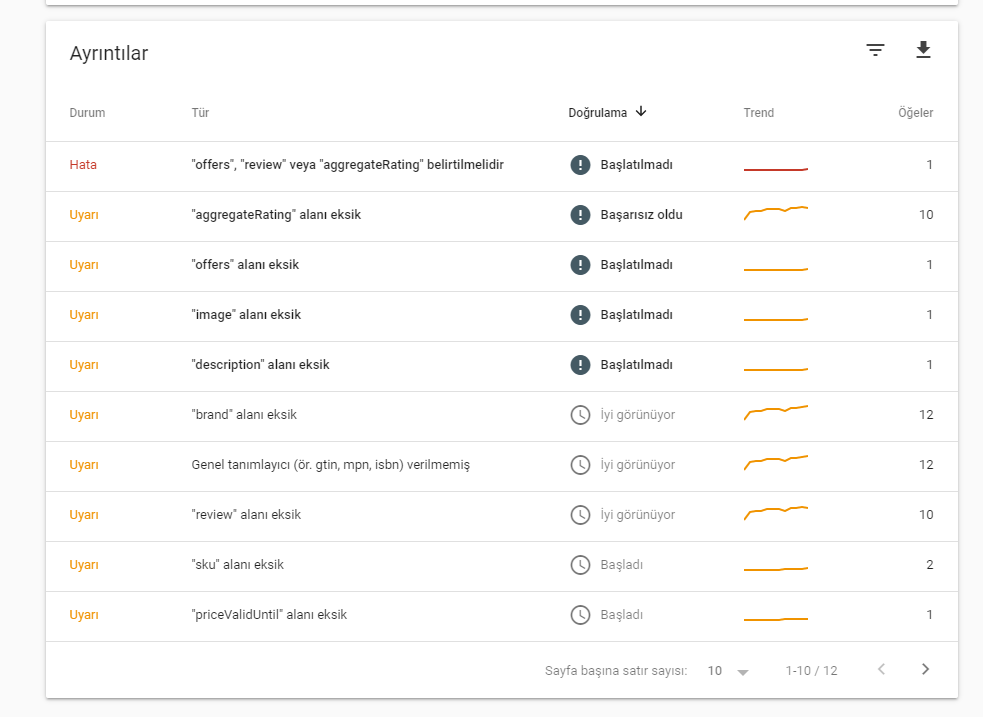Open the filter icon in Ayrıntılar
This screenshot has height=717, width=983.
(x=875, y=50)
